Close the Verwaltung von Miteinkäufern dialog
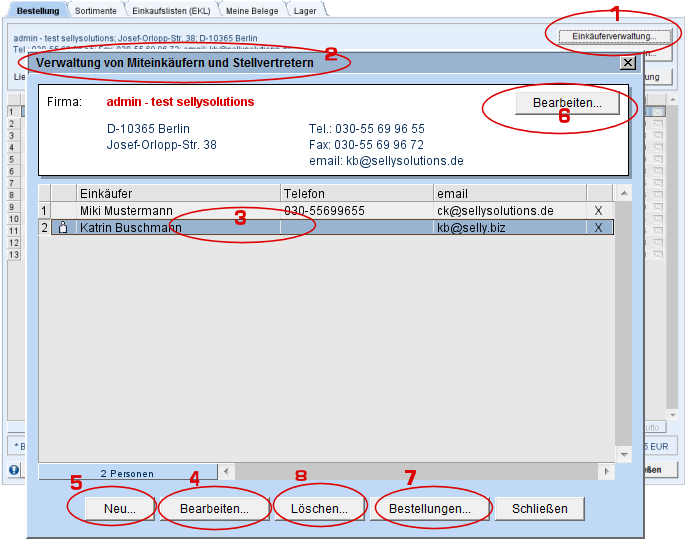 (628, 63)
